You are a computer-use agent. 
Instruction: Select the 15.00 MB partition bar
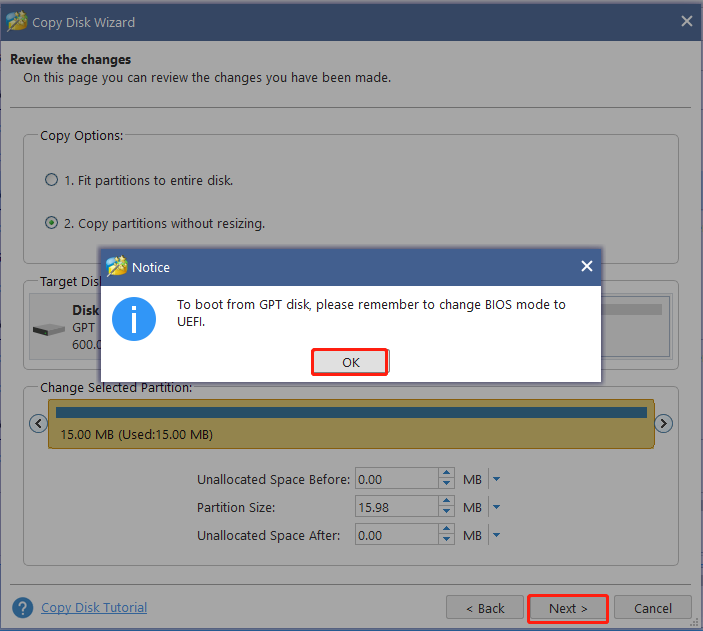[351, 423]
